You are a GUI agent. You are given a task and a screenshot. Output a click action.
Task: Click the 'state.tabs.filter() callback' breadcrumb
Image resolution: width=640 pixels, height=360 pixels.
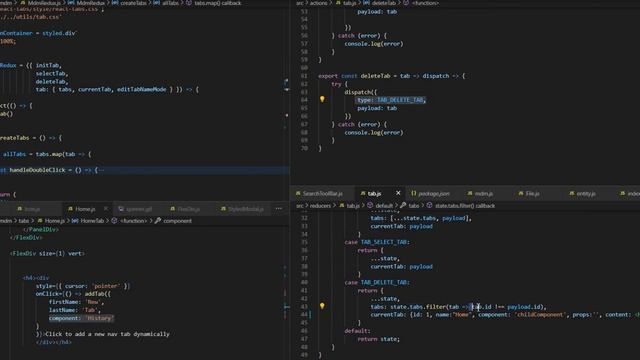[464, 206]
